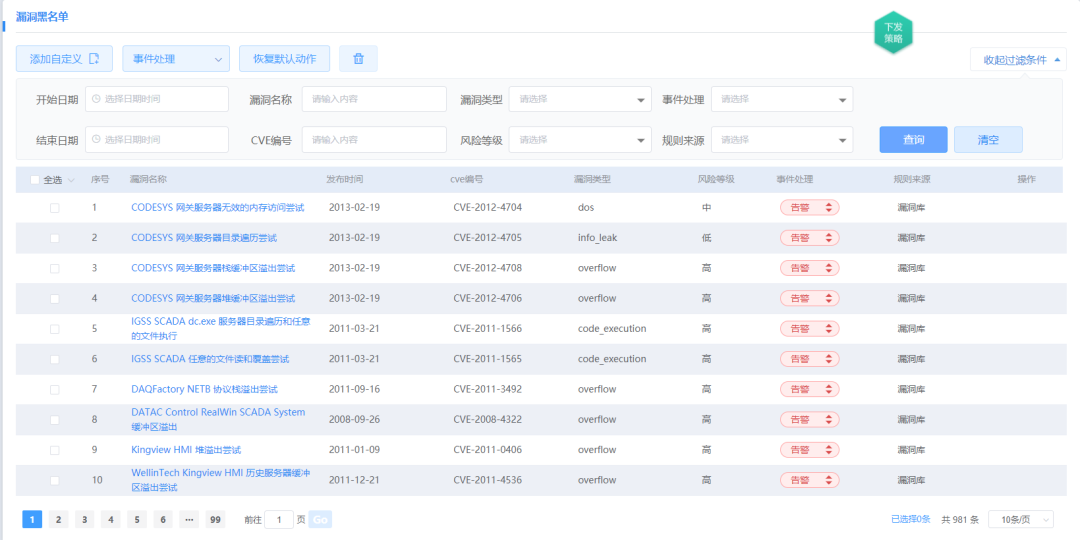This screenshot has width=1080, height=540.
Task: Click the green 下发策略 hexagon badge
Action: (893, 33)
